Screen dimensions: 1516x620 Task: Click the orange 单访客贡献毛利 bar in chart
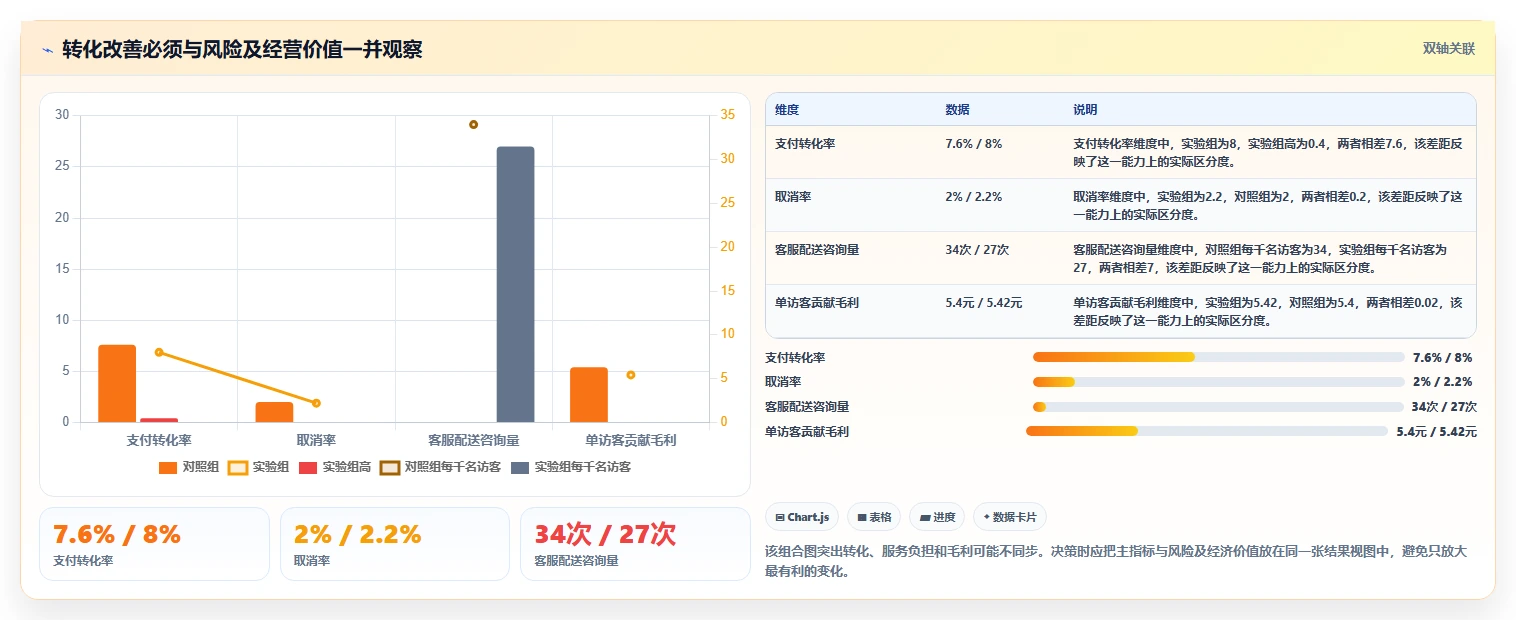[x=589, y=394]
